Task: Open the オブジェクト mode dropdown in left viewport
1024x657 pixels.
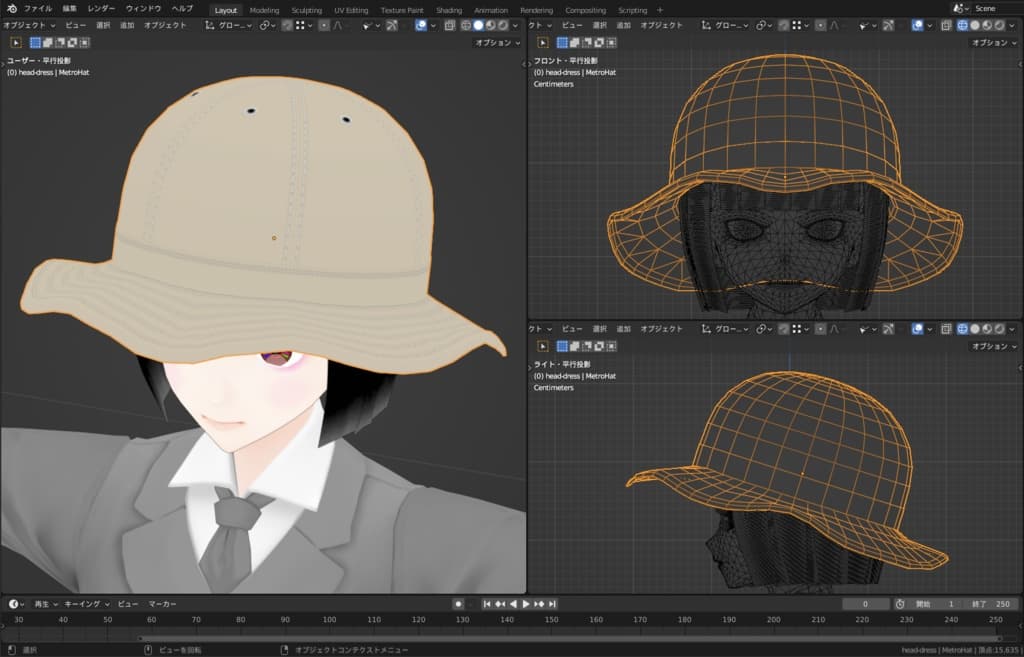Action: [26, 25]
